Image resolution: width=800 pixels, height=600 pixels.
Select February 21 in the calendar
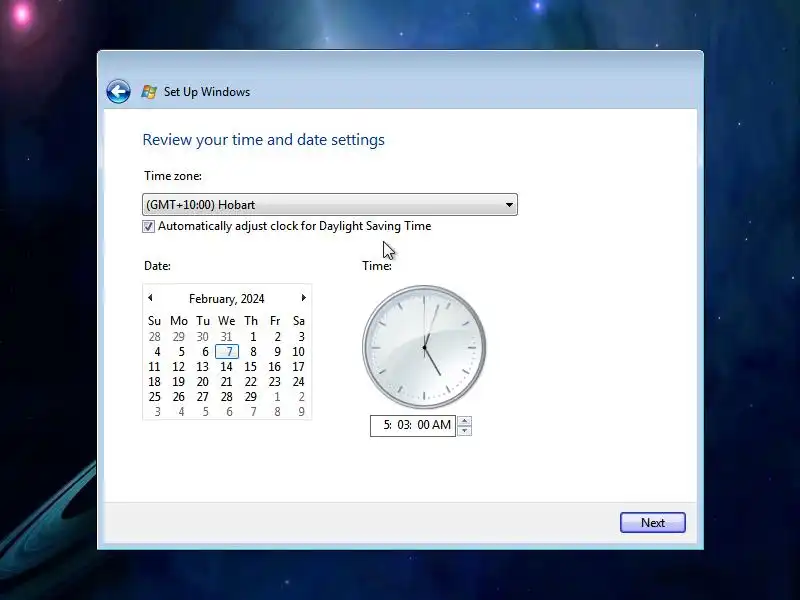point(227,382)
